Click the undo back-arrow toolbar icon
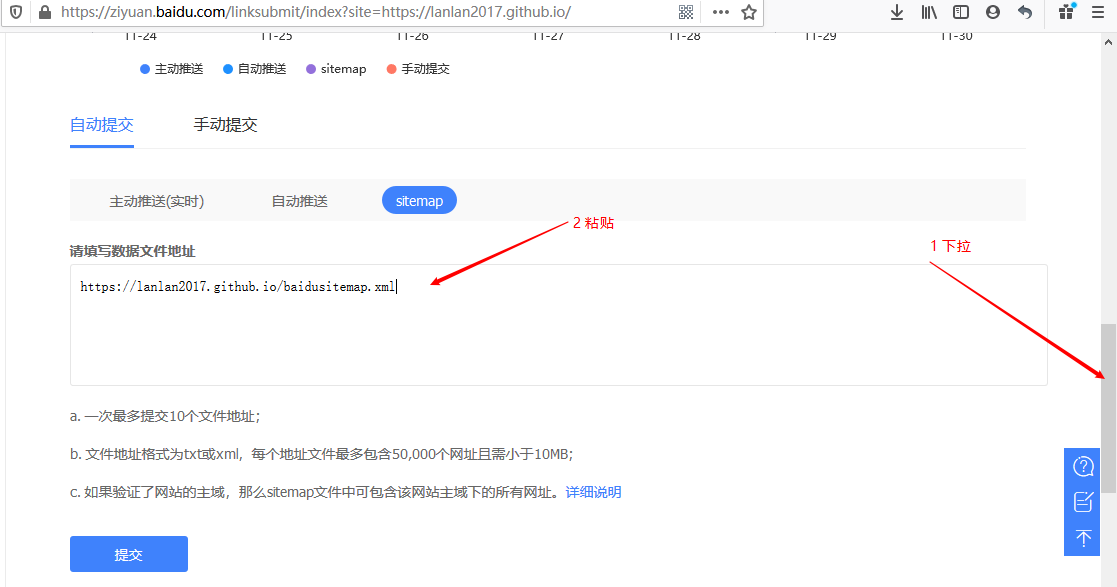The width and height of the screenshot is (1117, 587). pyautogui.click(x=1025, y=12)
